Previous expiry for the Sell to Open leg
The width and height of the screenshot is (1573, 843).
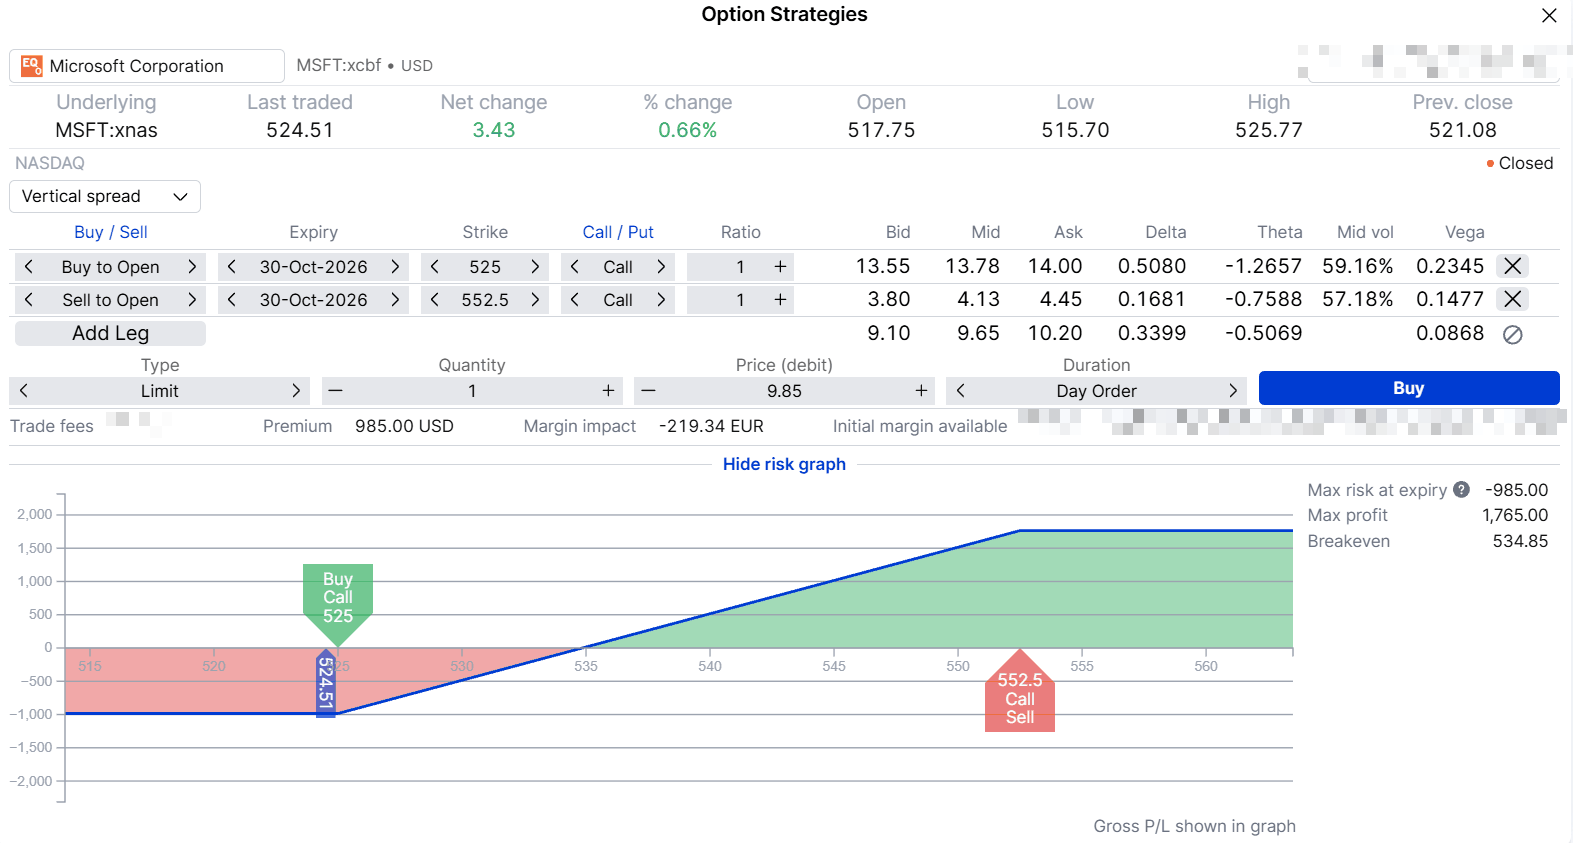tap(232, 300)
